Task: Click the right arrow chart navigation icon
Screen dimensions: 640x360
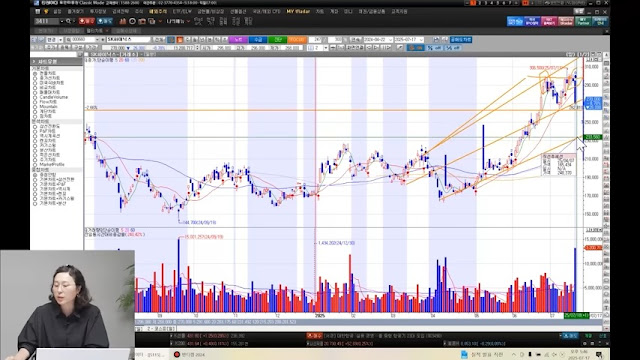Action: pyautogui.click(x=376, y=48)
